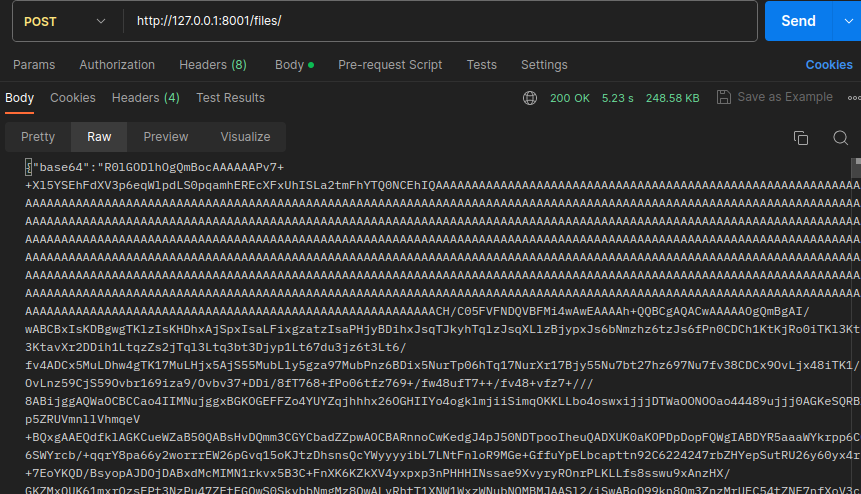Copy the response using the copy icon
The image size is (861, 494).
tap(801, 138)
